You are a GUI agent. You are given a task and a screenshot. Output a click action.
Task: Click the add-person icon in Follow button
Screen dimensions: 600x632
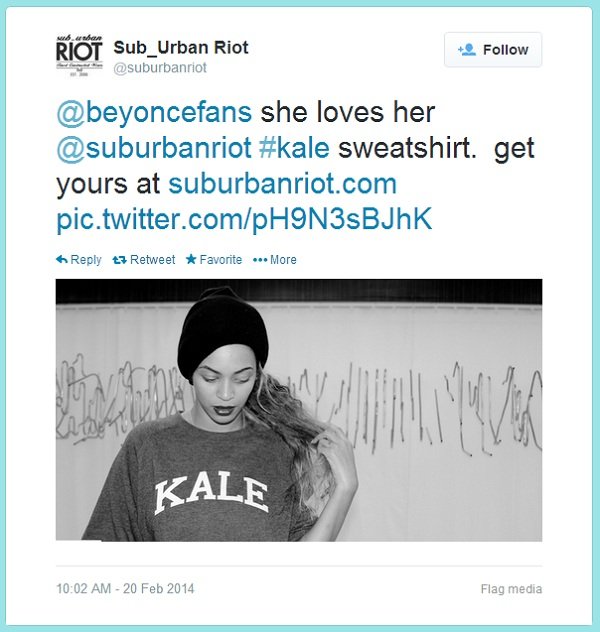pos(467,50)
